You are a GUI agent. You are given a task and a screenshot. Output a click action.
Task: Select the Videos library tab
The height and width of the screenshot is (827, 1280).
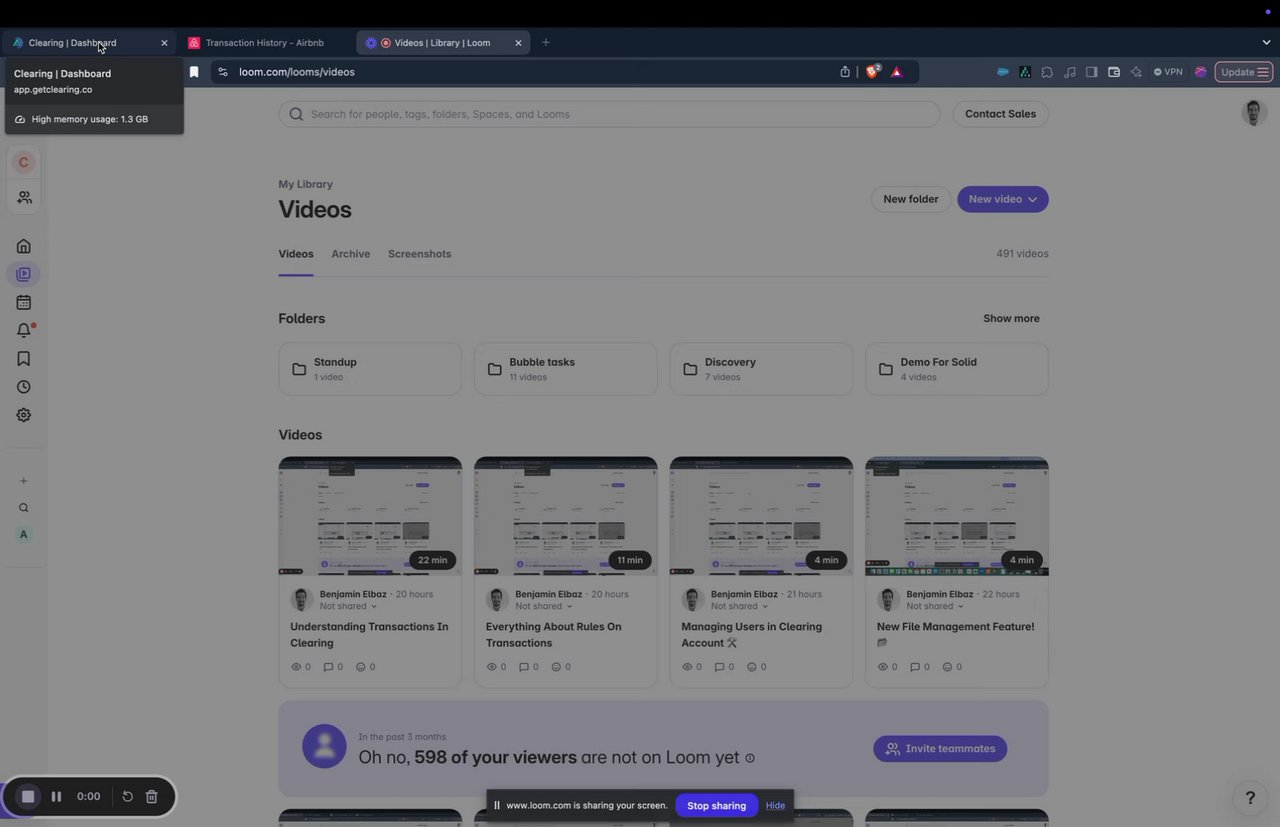(296, 254)
